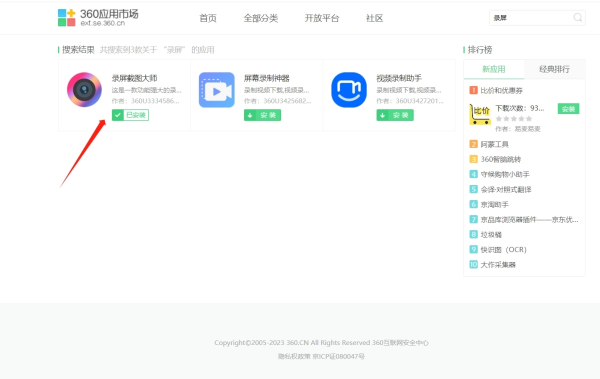
Task: Click the rank 1 number badge
Action: (x=473, y=90)
